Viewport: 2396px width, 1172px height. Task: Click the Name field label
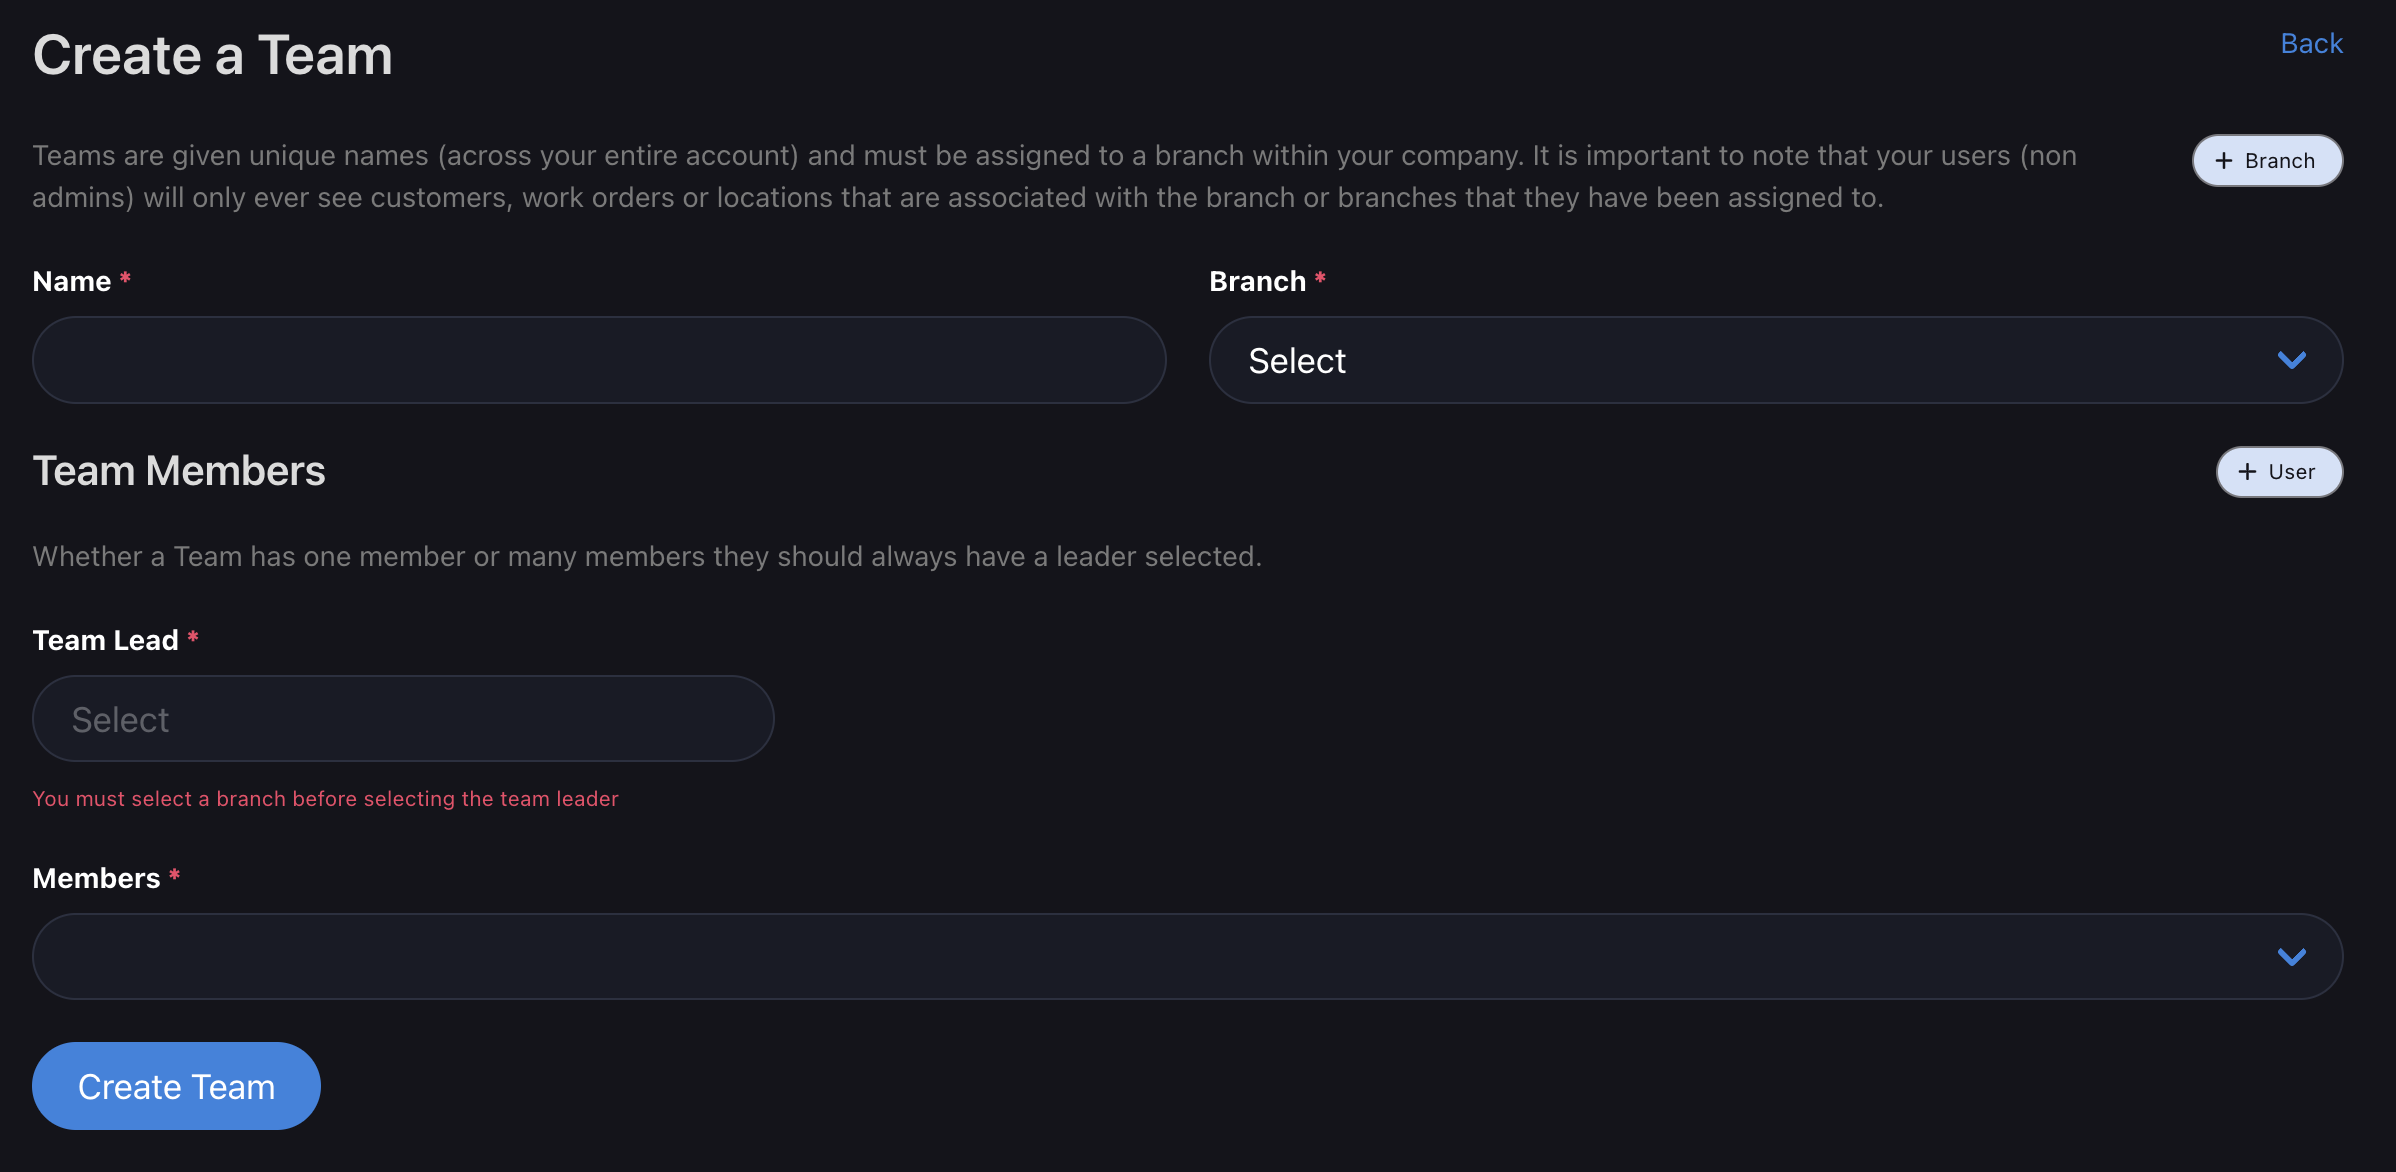(x=72, y=282)
